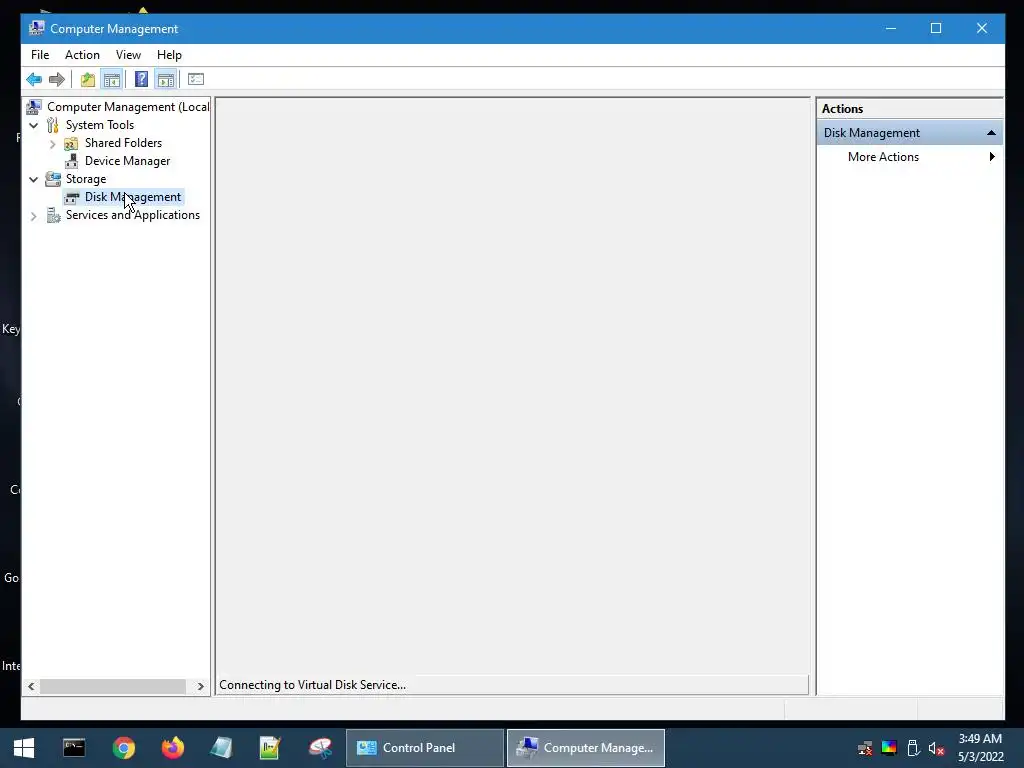The width and height of the screenshot is (1024, 768).
Task: Minimize the Computer Management window
Action: [891, 28]
